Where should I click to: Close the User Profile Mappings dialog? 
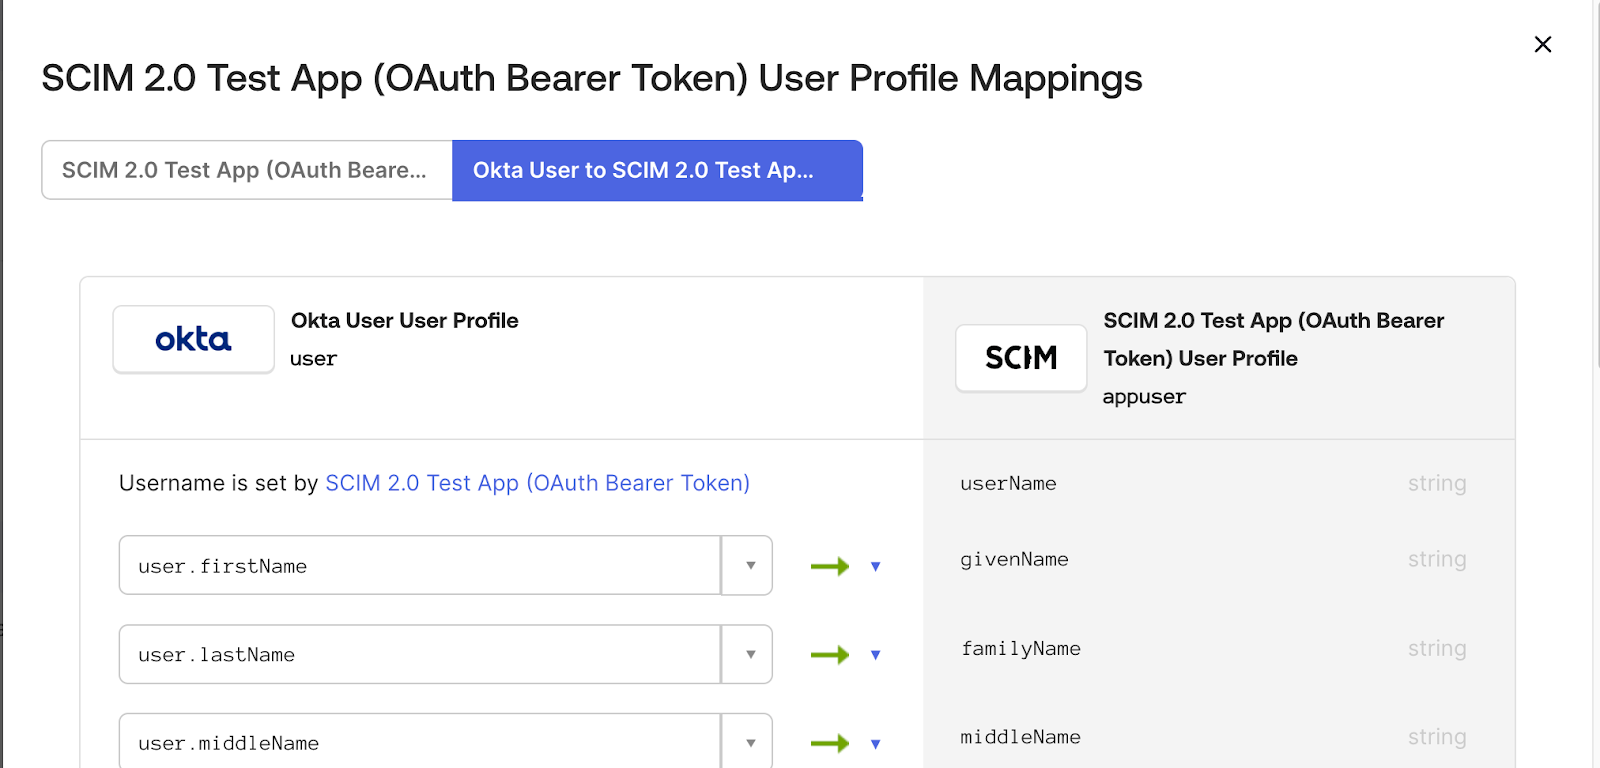click(1543, 44)
